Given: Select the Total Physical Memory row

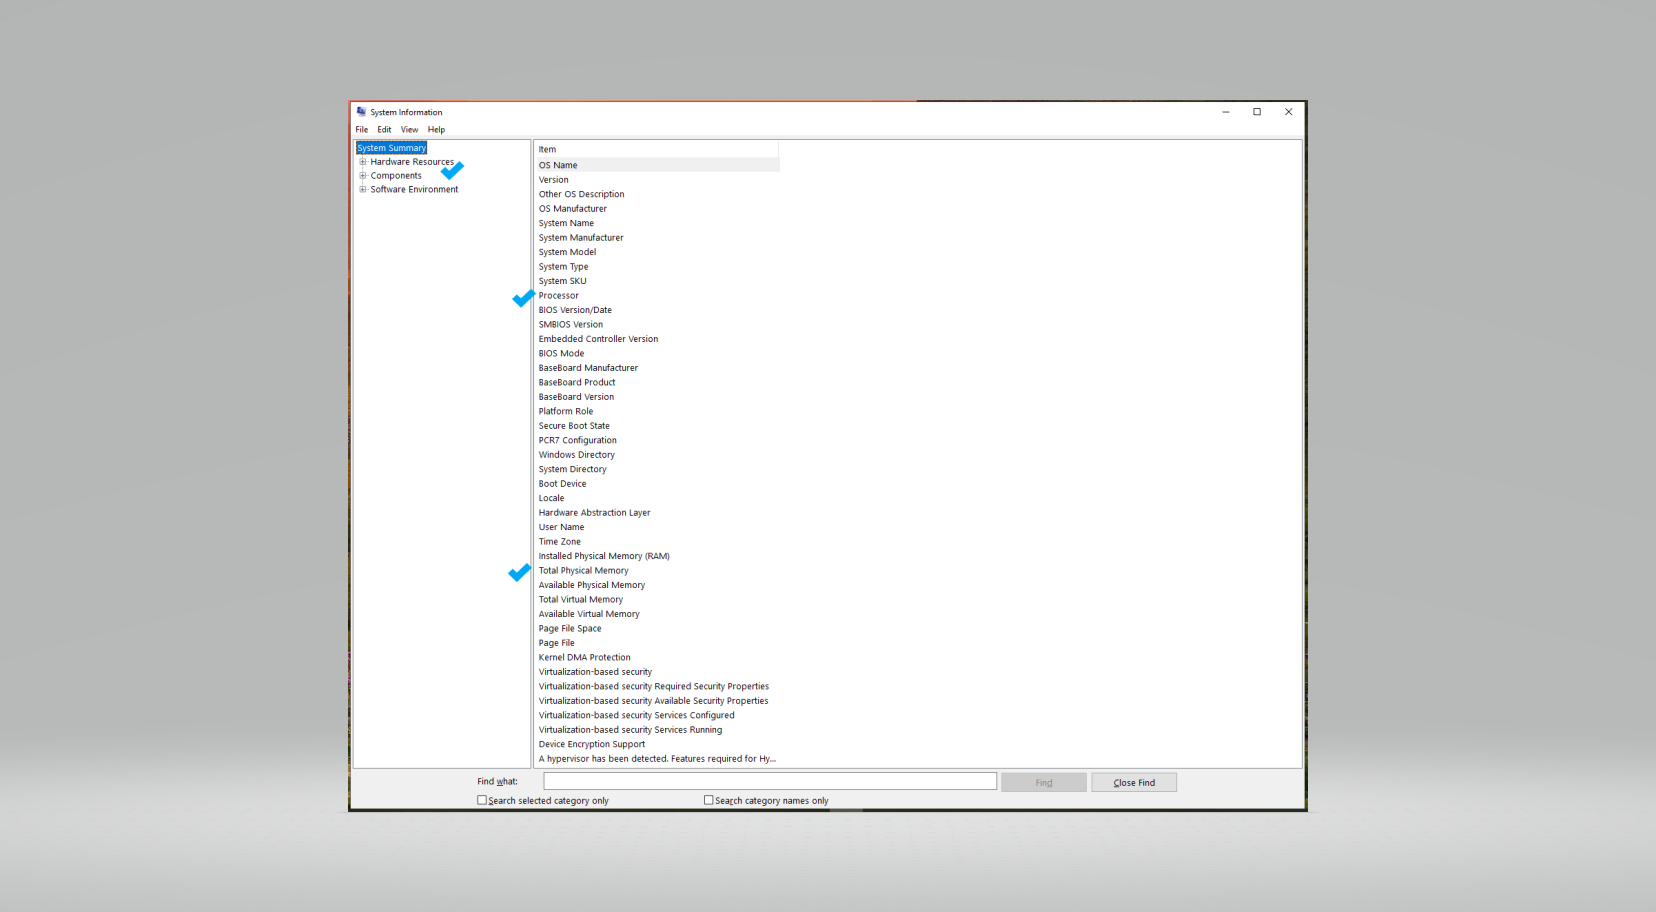Looking at the screenshot, I should [657, 572].
